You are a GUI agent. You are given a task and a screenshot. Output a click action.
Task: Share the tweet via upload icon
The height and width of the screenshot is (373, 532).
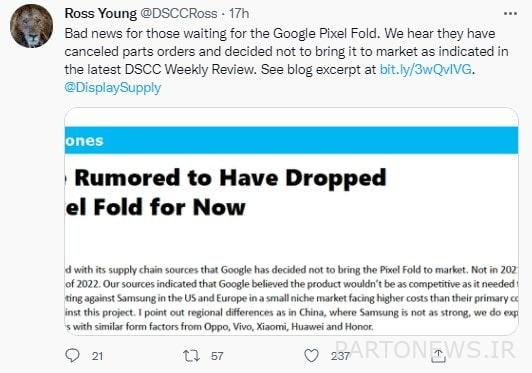[x=438, y=356]
